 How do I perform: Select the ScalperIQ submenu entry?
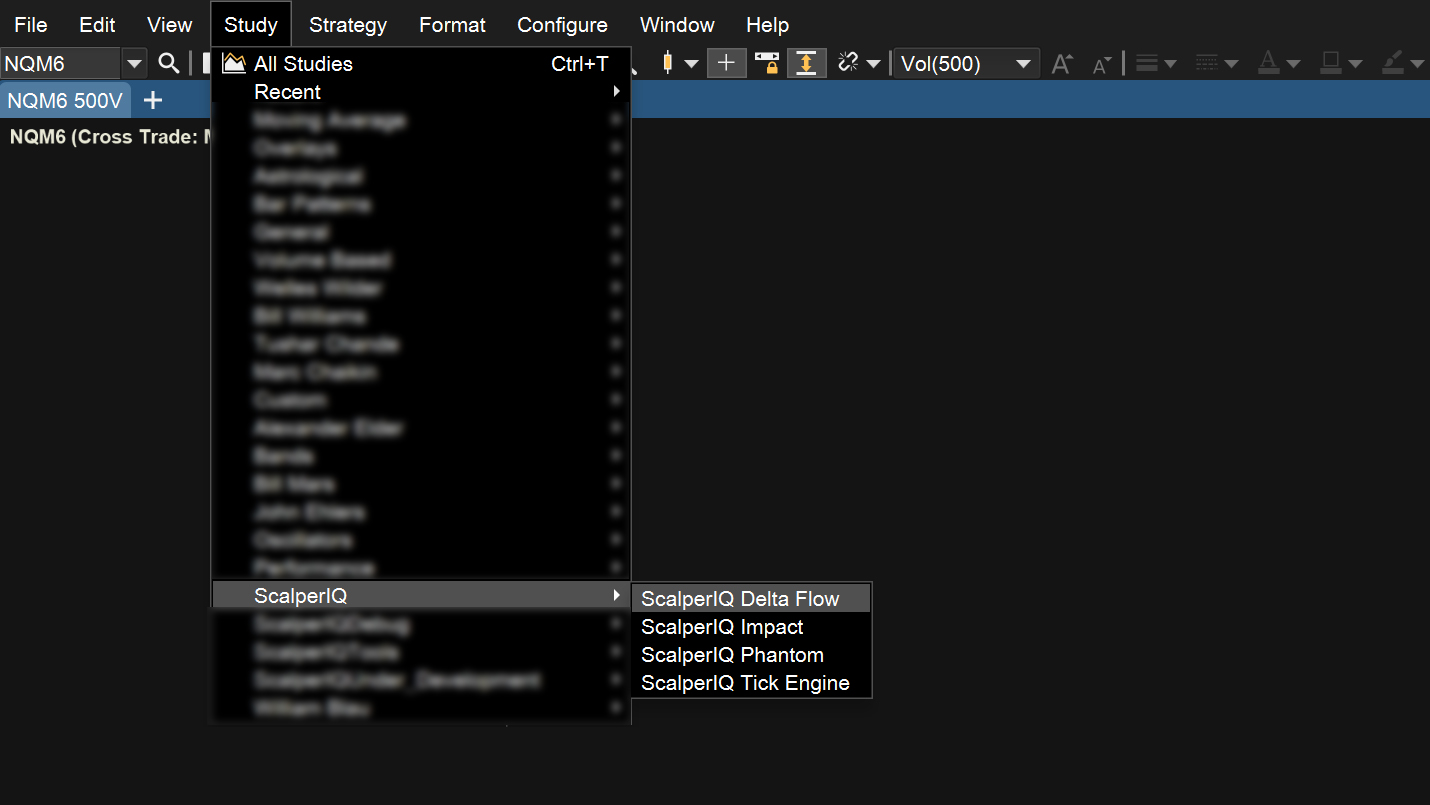point(421,596)
